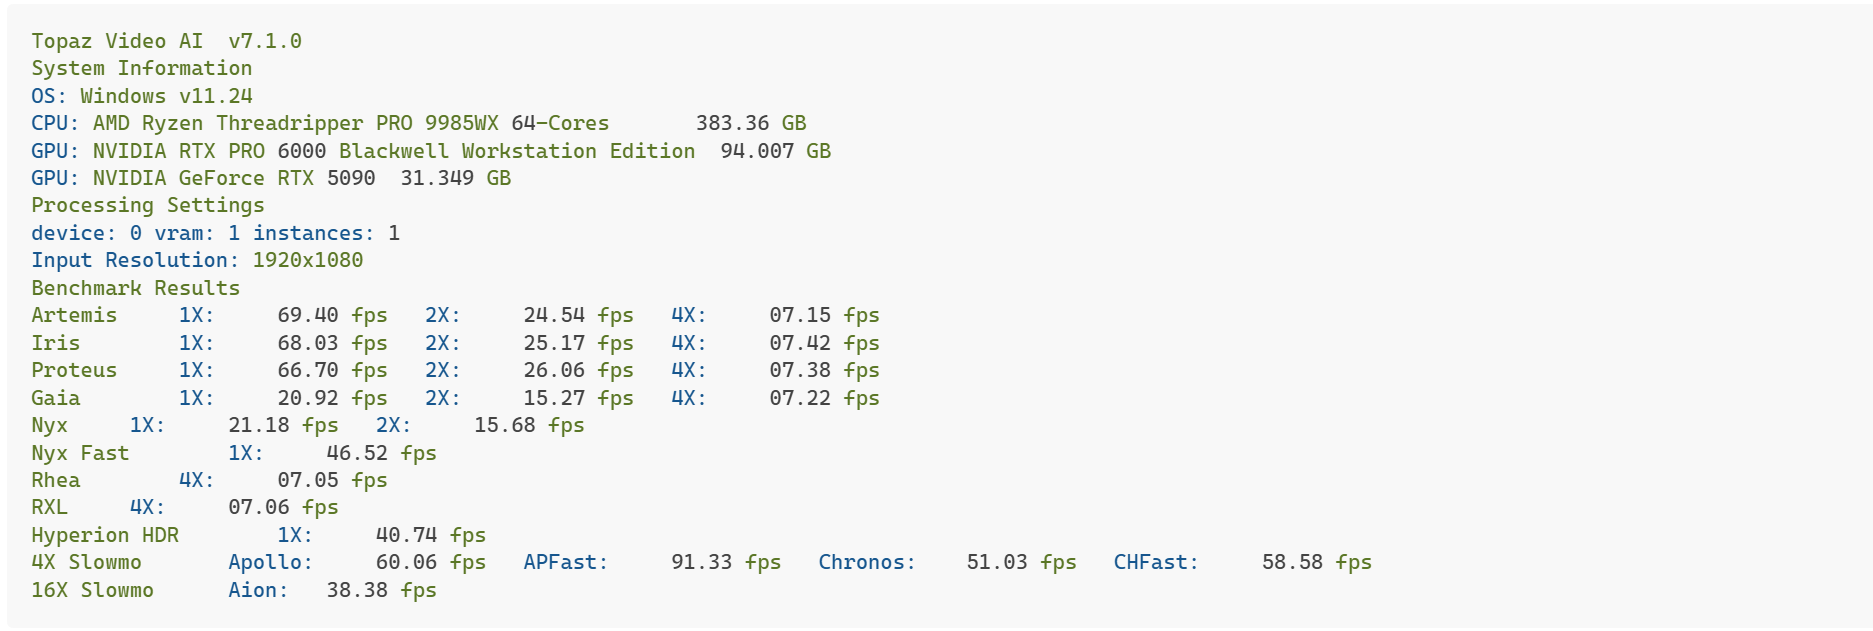
Task: Click the Artemis 1X value 69.40
Action: [x=307, y=315]
